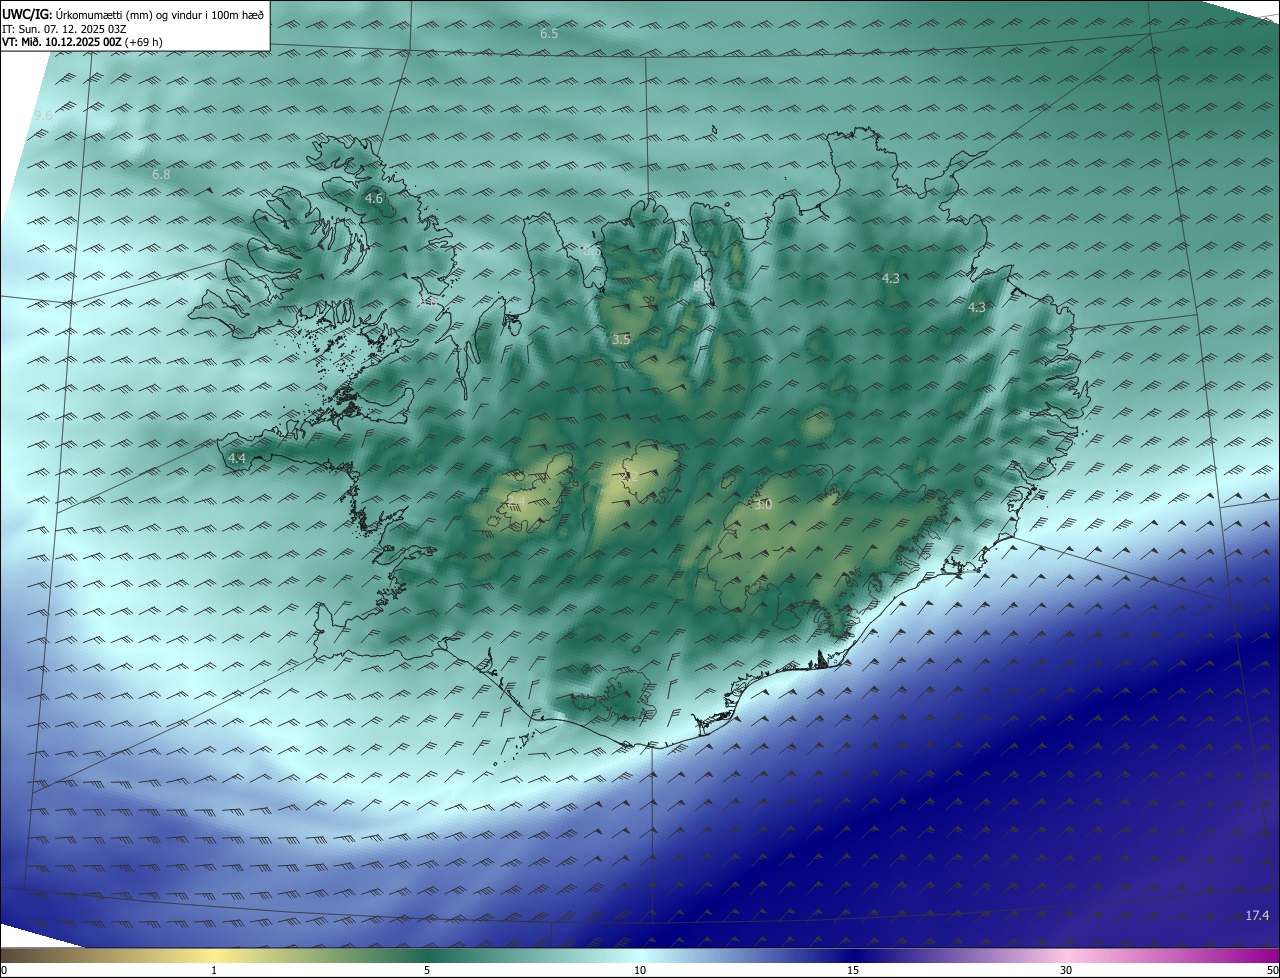Select the 'IT: Sun. 07. 12. 2025 03Z' line
The height and width of the screenshot is (978, 1280).
click(x=64, y=29)
